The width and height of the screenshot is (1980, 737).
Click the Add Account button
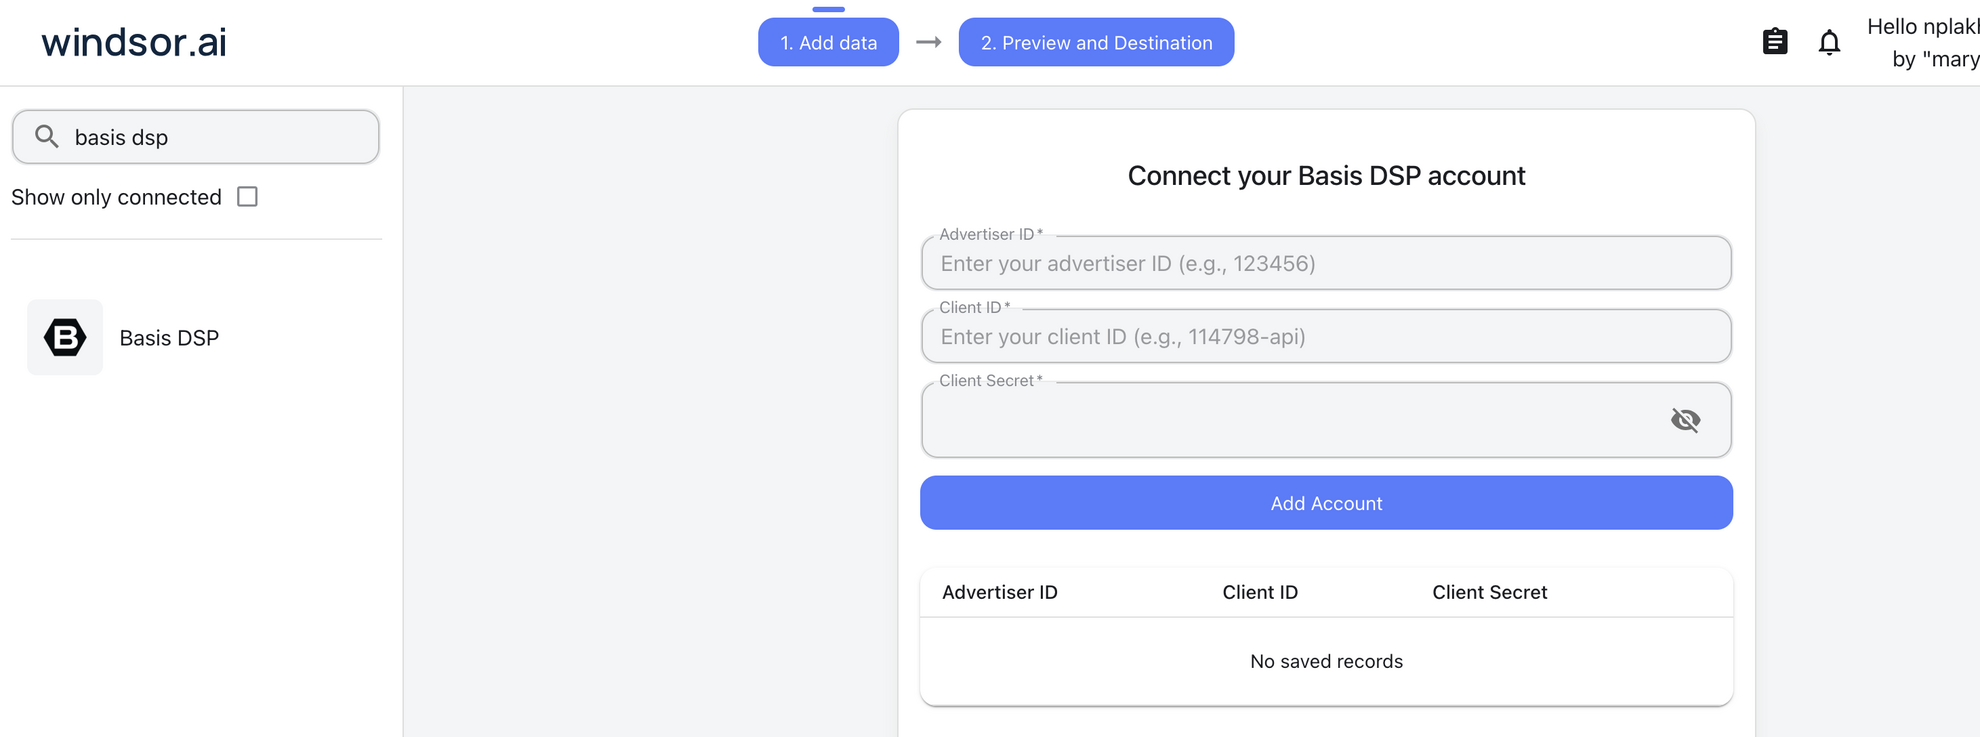pyautogui.click(x=1326, y=503)
